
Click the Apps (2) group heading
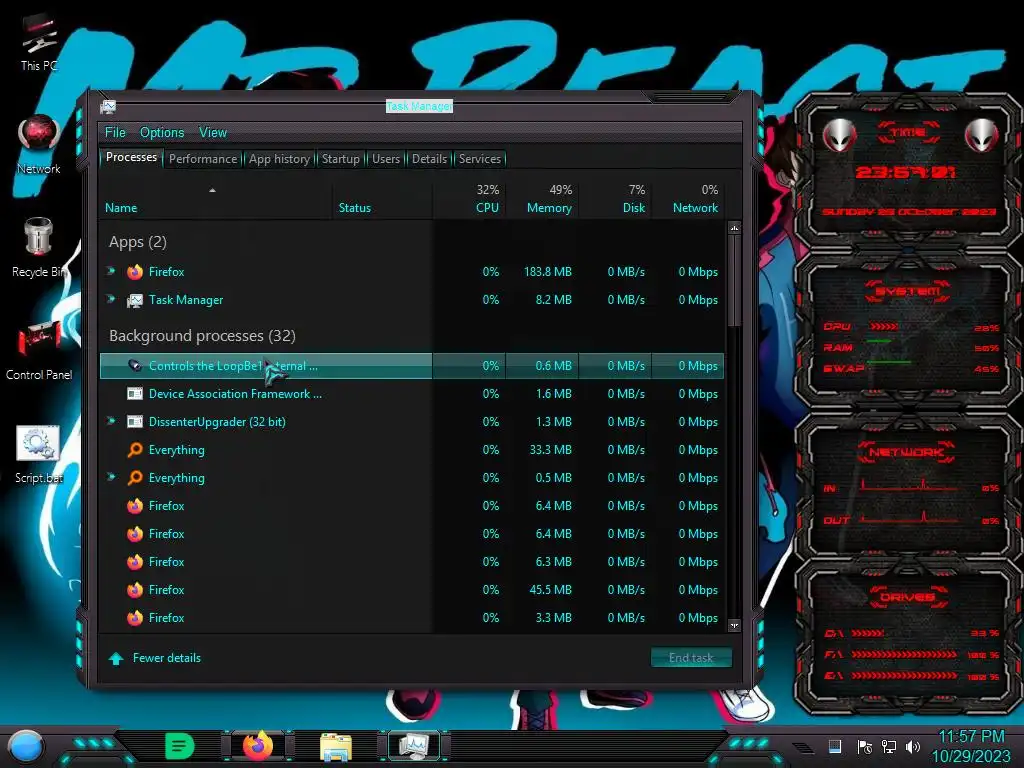[138, 242]
